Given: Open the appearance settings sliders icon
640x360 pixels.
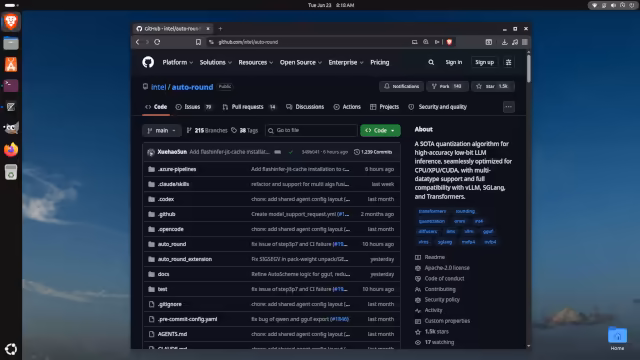Looking at the screenshot, I should pyautogui.click(x=509, y=62).
